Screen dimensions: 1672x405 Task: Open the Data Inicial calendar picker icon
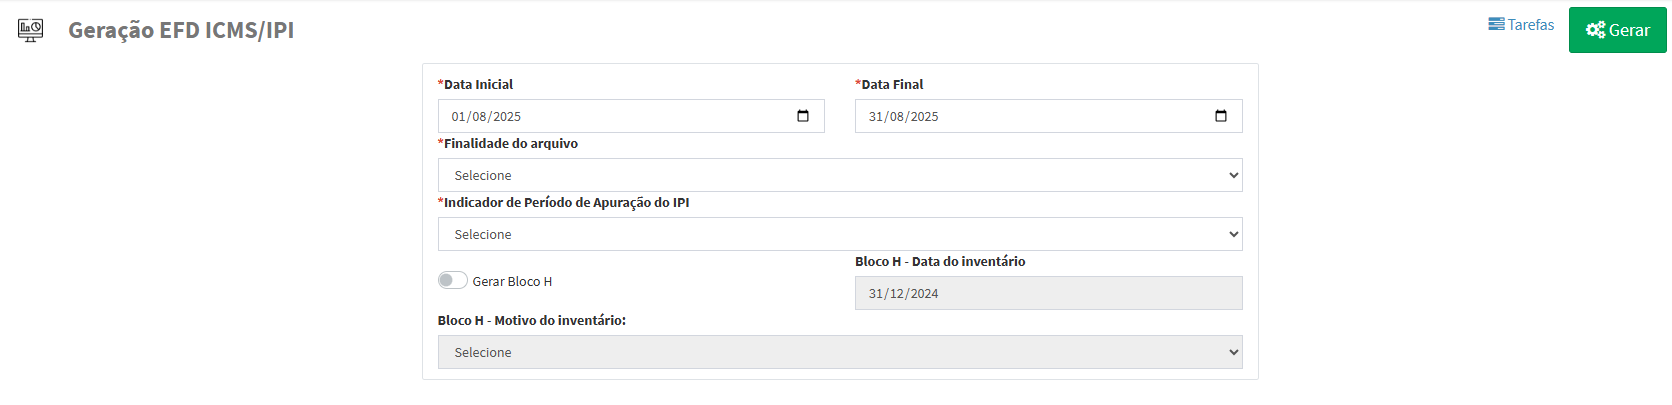(x=803, y=116)
